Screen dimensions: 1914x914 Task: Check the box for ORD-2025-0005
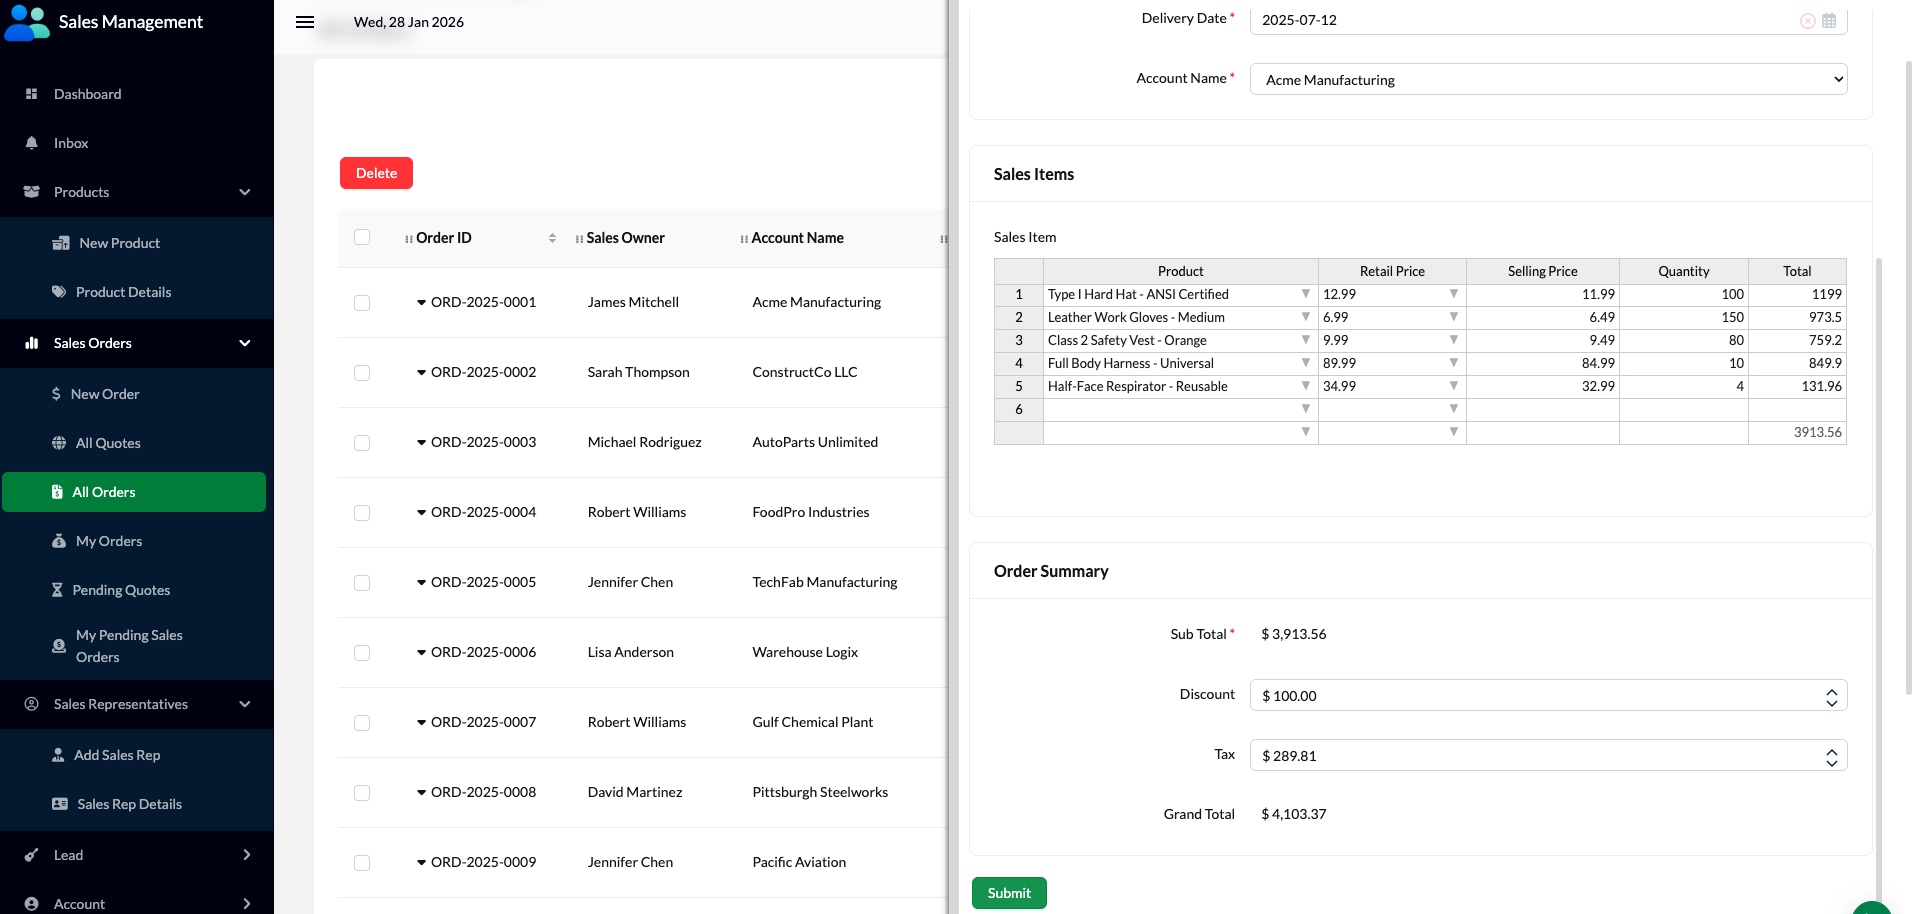362,583
